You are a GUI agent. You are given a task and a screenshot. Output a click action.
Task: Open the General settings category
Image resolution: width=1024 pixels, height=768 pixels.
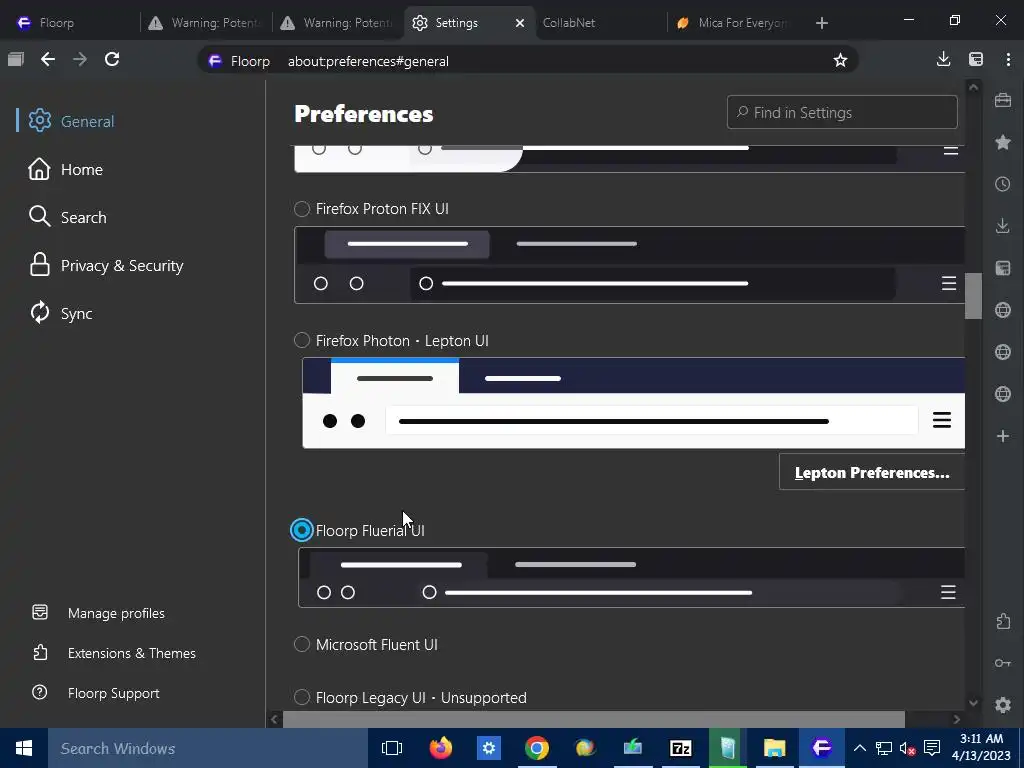coord(72,121)
